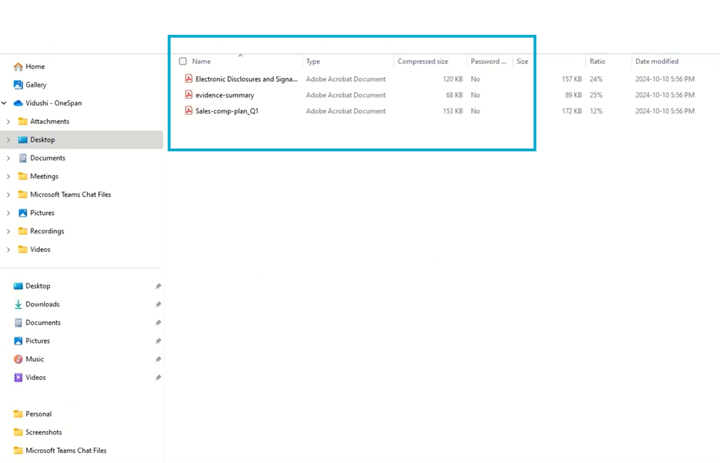Click the sort arrow above Name column

pos(240,55)
